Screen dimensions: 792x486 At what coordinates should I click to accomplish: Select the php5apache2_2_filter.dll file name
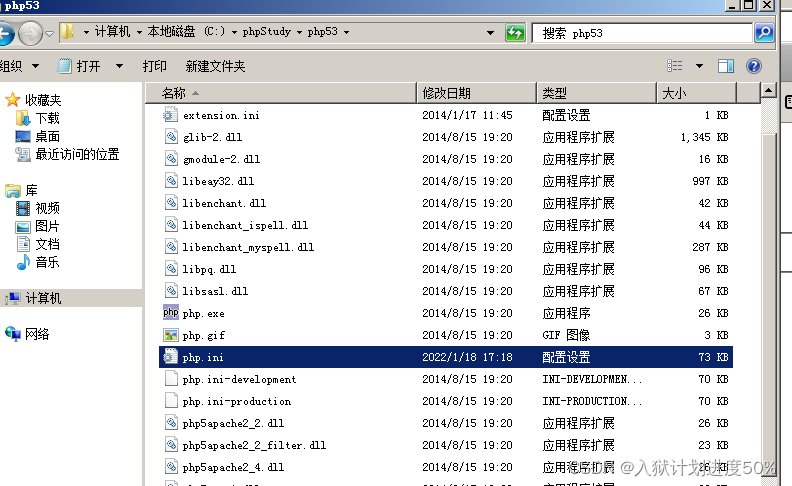(254, 445)
